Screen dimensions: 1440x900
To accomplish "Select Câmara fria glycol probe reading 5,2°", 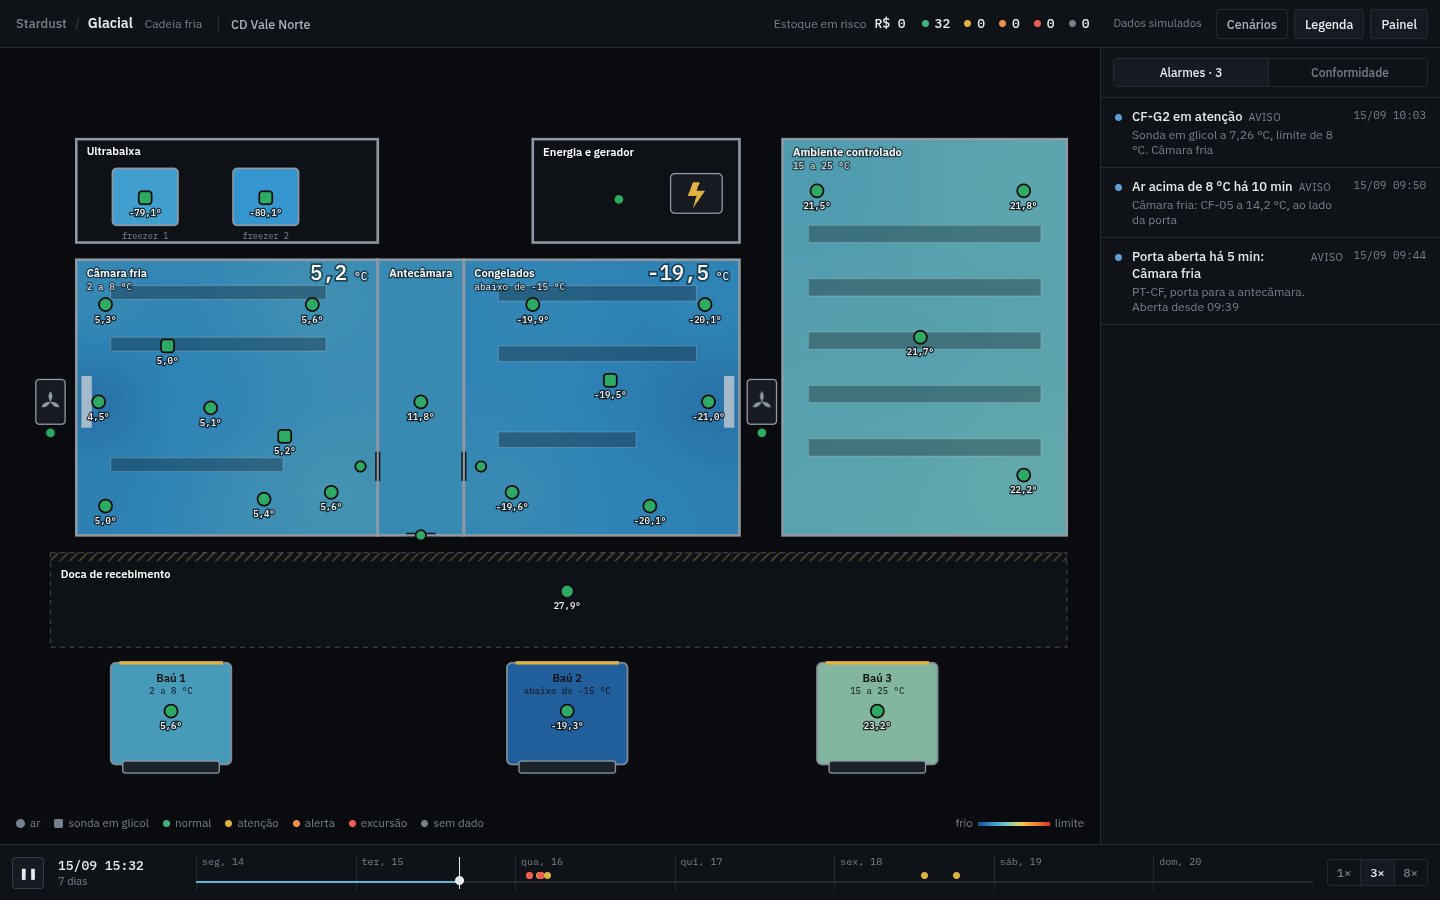I will (x=284, y=436).
